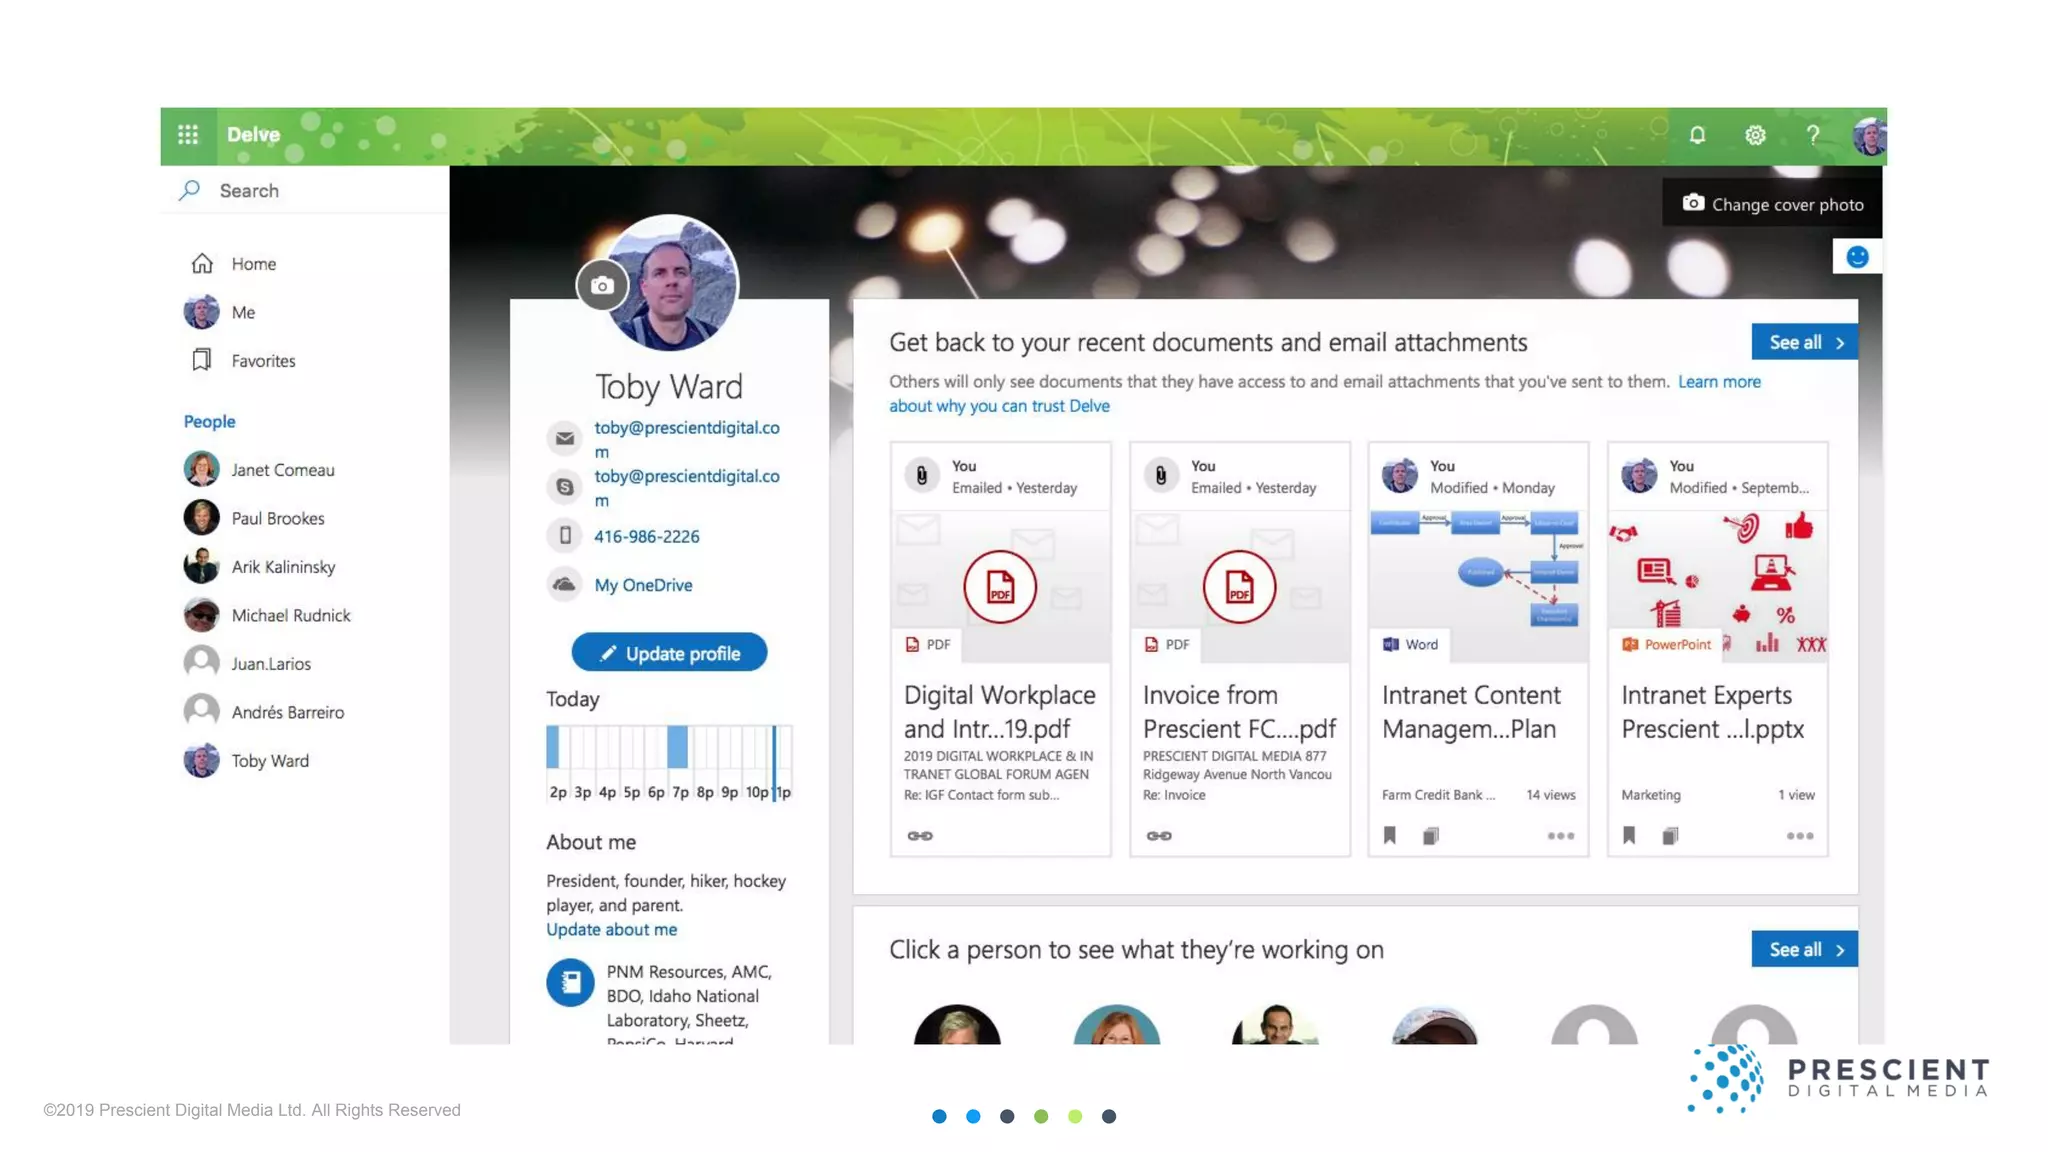Add Intranet Experts Prescient card to a board

1670,836
